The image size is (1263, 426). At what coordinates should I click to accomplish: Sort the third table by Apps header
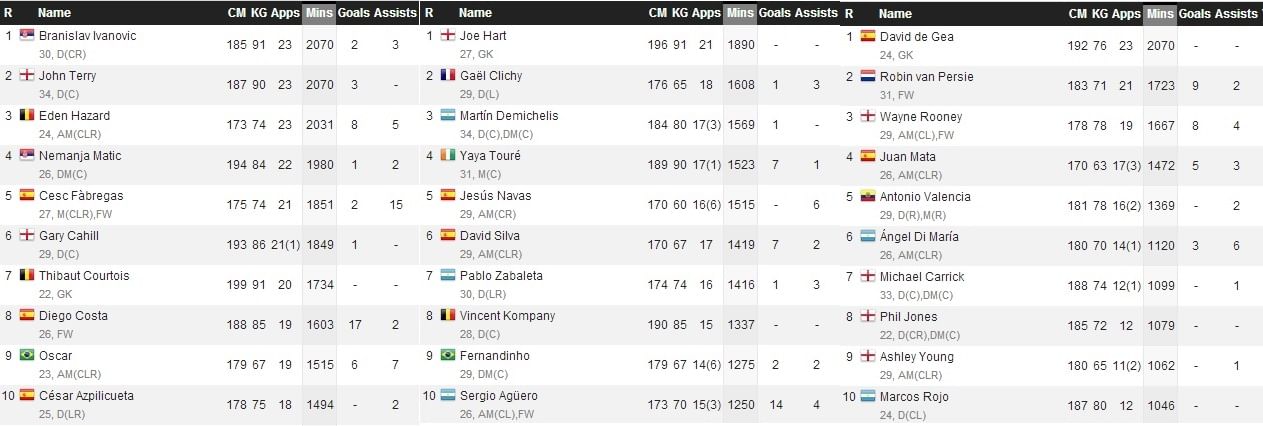pos(1125,14)
